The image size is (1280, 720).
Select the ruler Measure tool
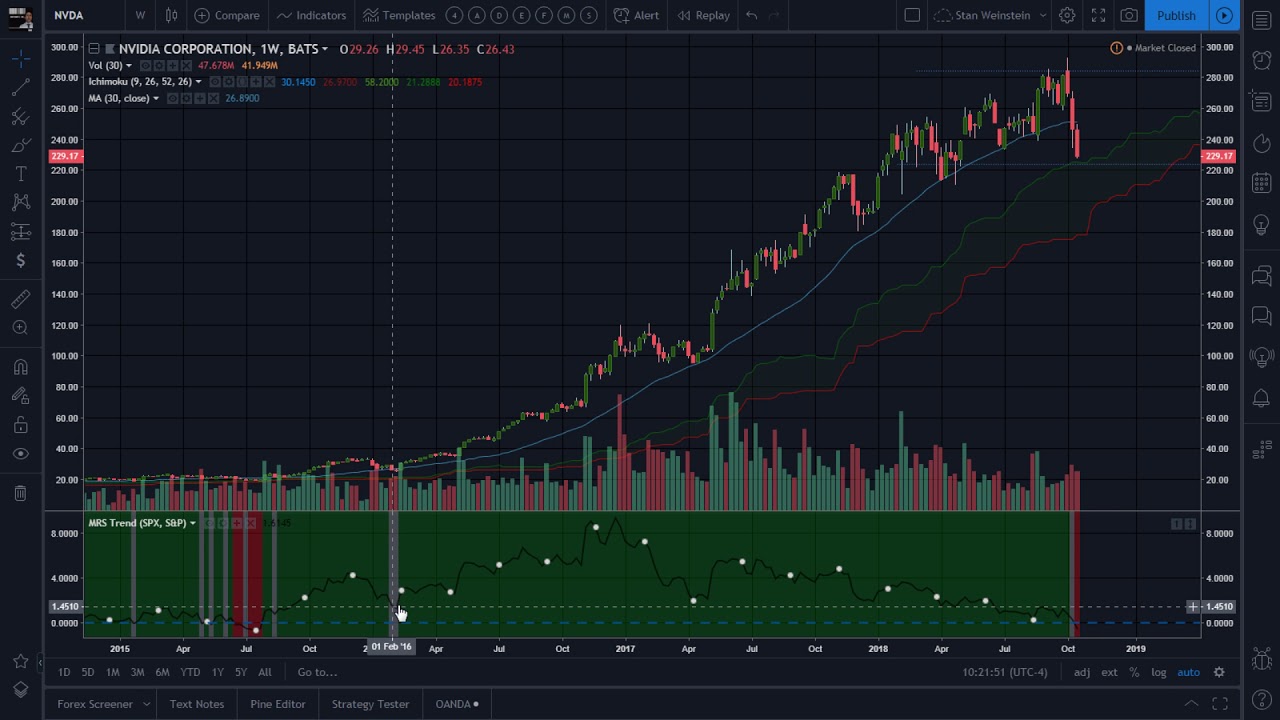pos(20,298)
